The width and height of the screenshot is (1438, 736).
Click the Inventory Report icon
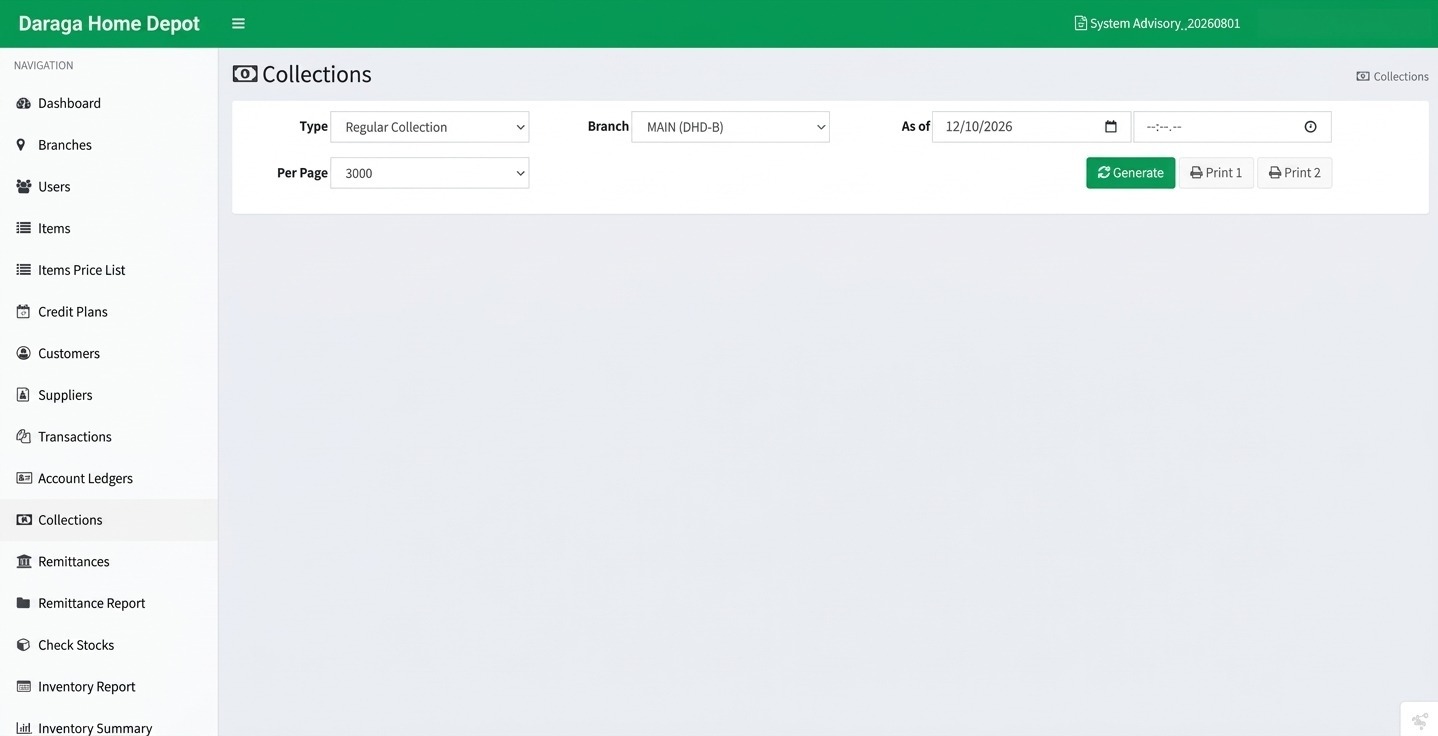click(x=24, y=687)
